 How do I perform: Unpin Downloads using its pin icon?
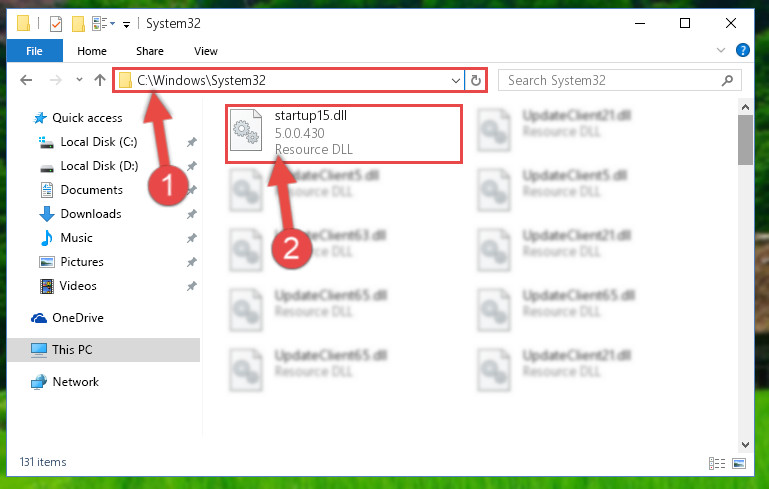pyautogui.click(x=191, y=214)
